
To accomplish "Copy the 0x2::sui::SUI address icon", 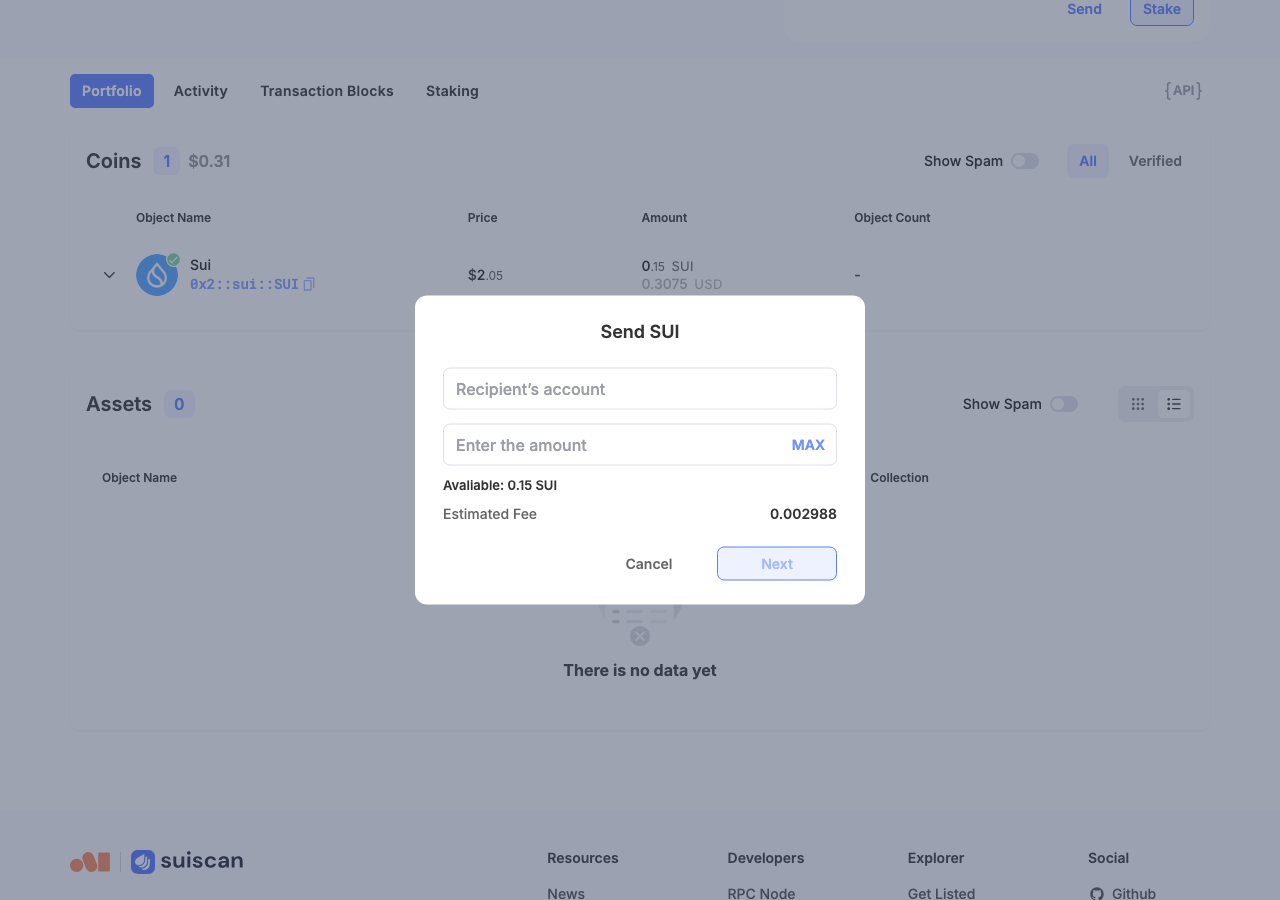I will 309,284.
